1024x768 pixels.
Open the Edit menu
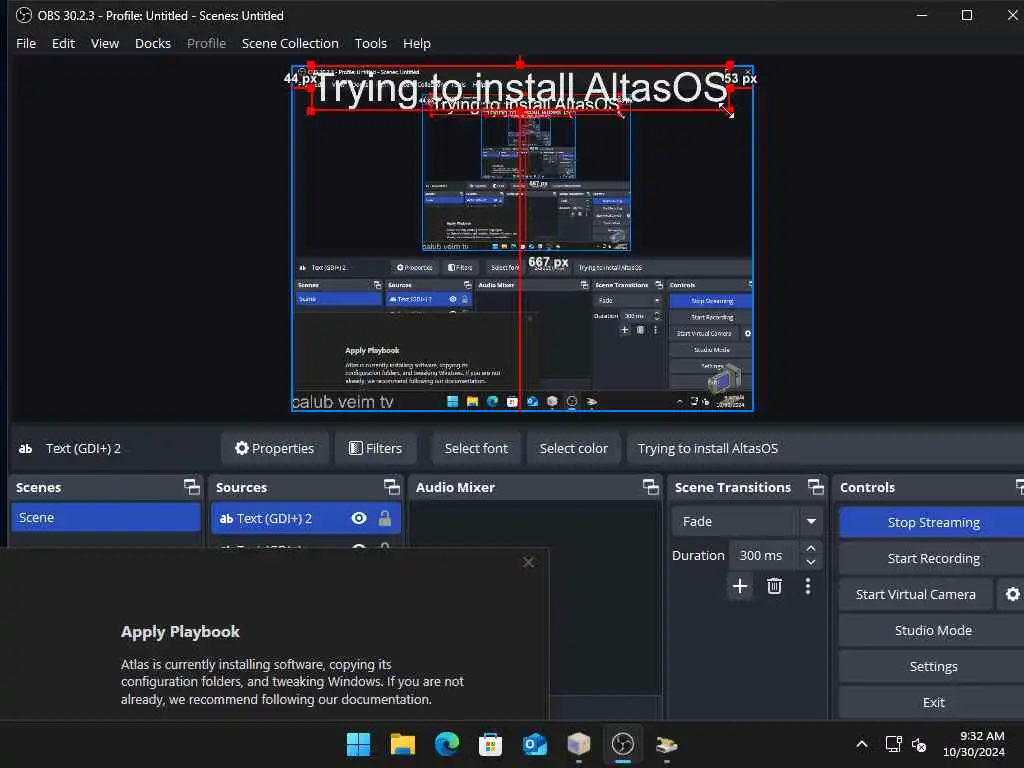63,43
